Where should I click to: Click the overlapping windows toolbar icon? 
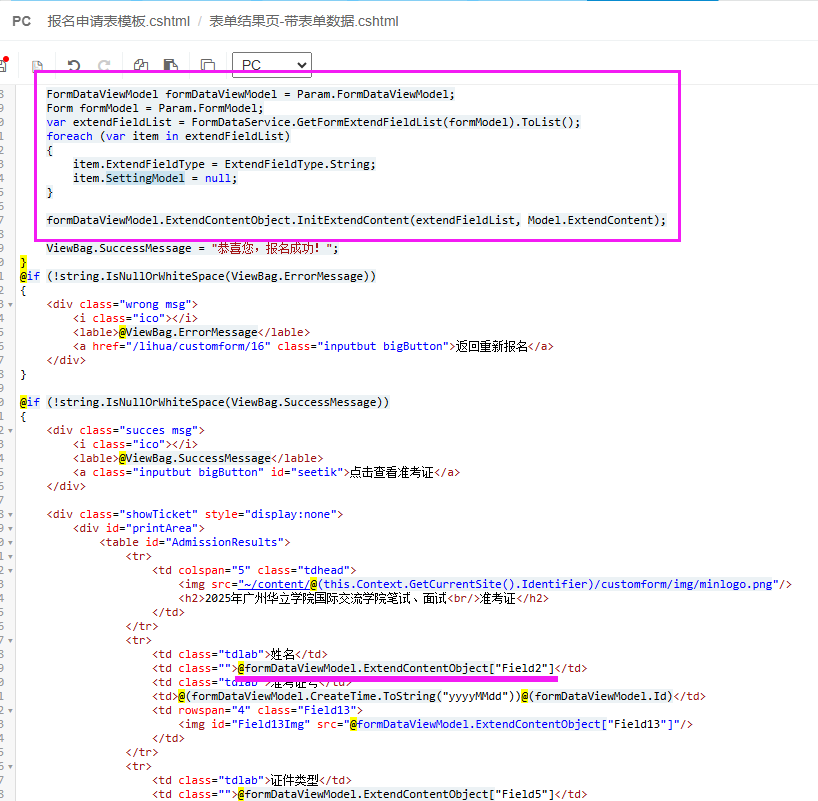click(207, 66)
